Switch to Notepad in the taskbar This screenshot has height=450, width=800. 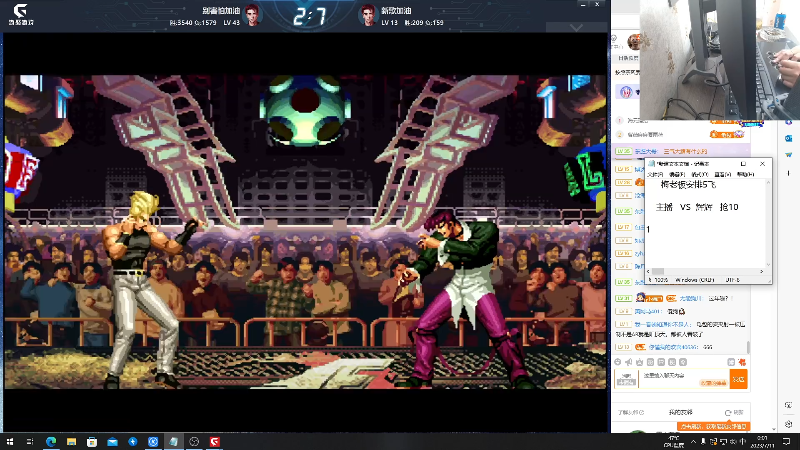173,441
